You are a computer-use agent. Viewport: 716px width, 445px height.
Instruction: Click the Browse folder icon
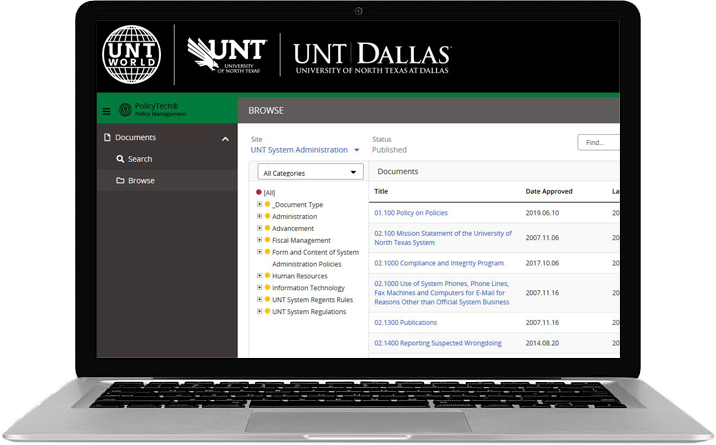coord(120,180)
